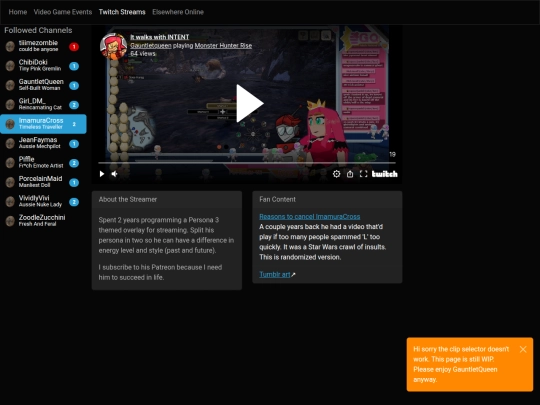Open the 'It walks with INTENT' title link
This screenshot has width=540, height=405.
click(160, 37)
